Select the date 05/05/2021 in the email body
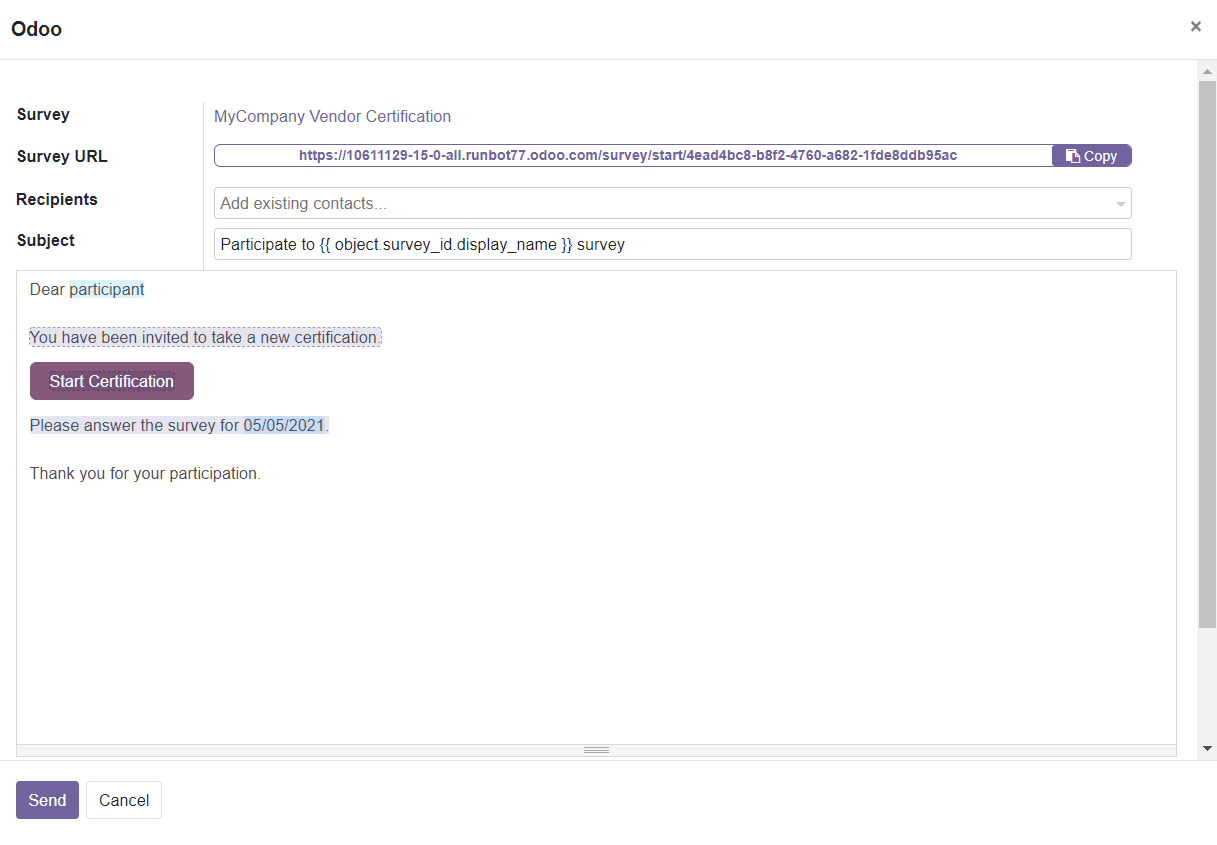This screenshot has height=845, width=1217. [x=284, y=425]
